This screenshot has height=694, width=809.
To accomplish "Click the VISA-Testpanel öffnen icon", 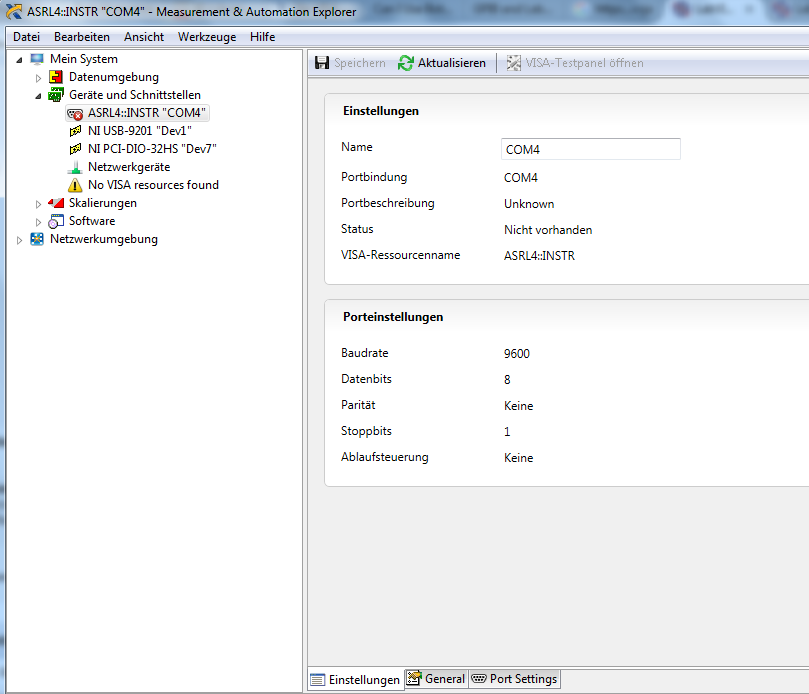I will [x=514, y=63].
